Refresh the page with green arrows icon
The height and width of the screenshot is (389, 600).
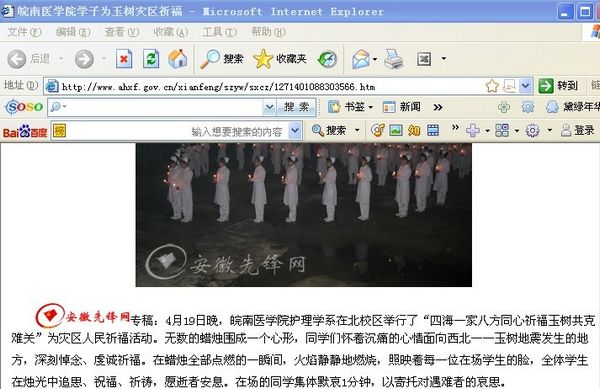151,59
